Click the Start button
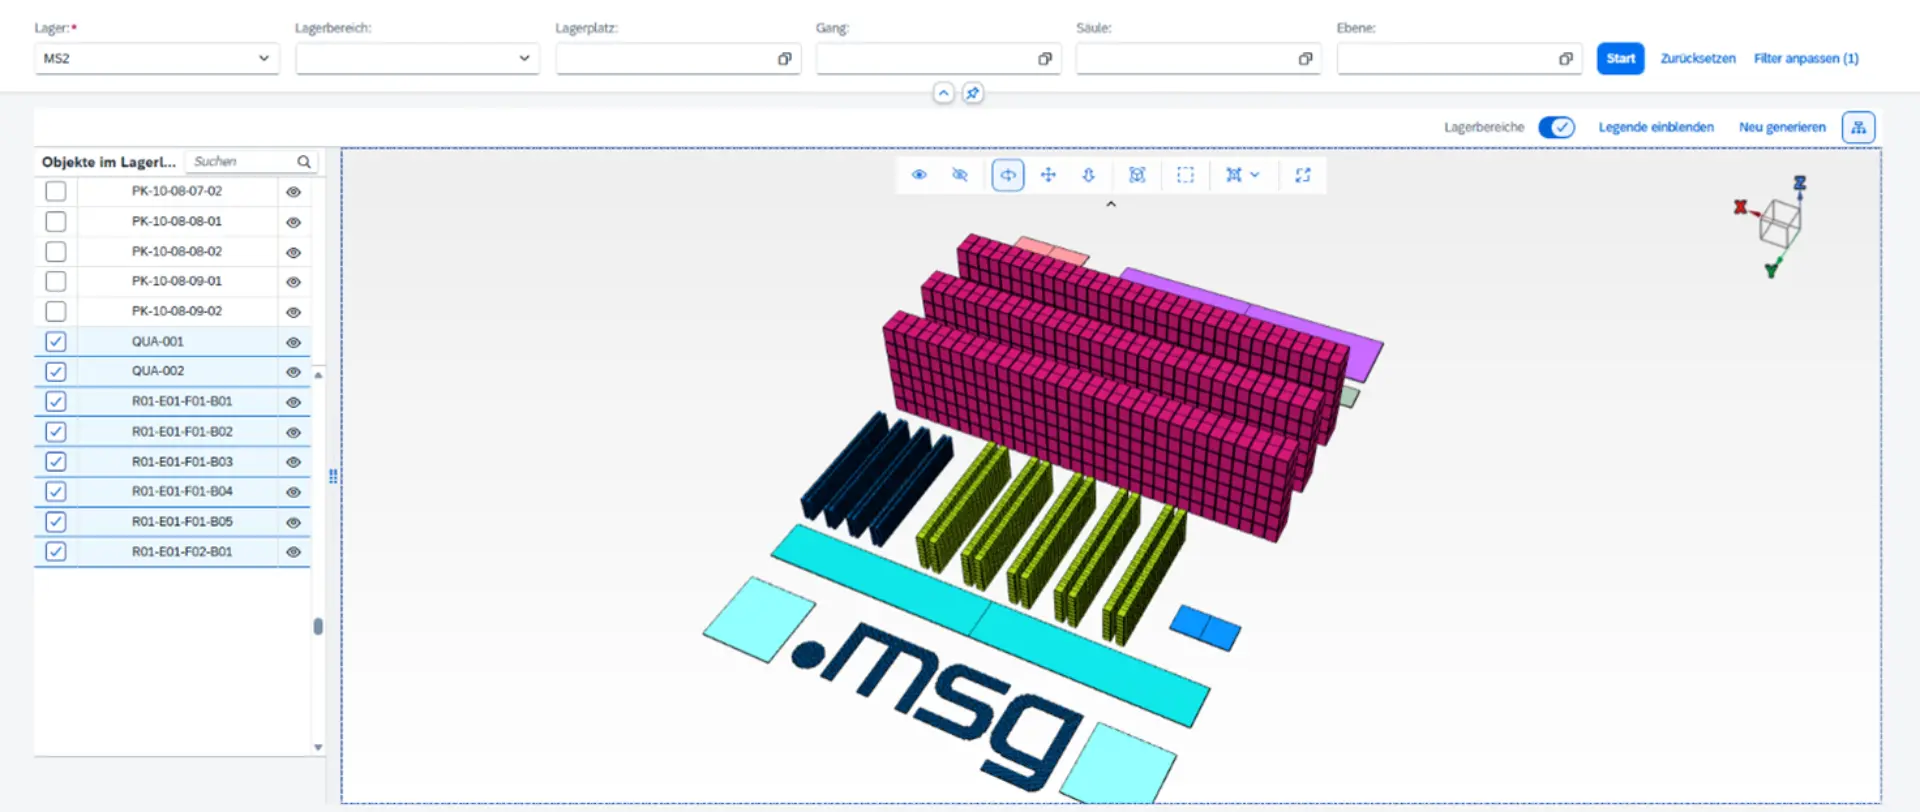 point(1620,59)
